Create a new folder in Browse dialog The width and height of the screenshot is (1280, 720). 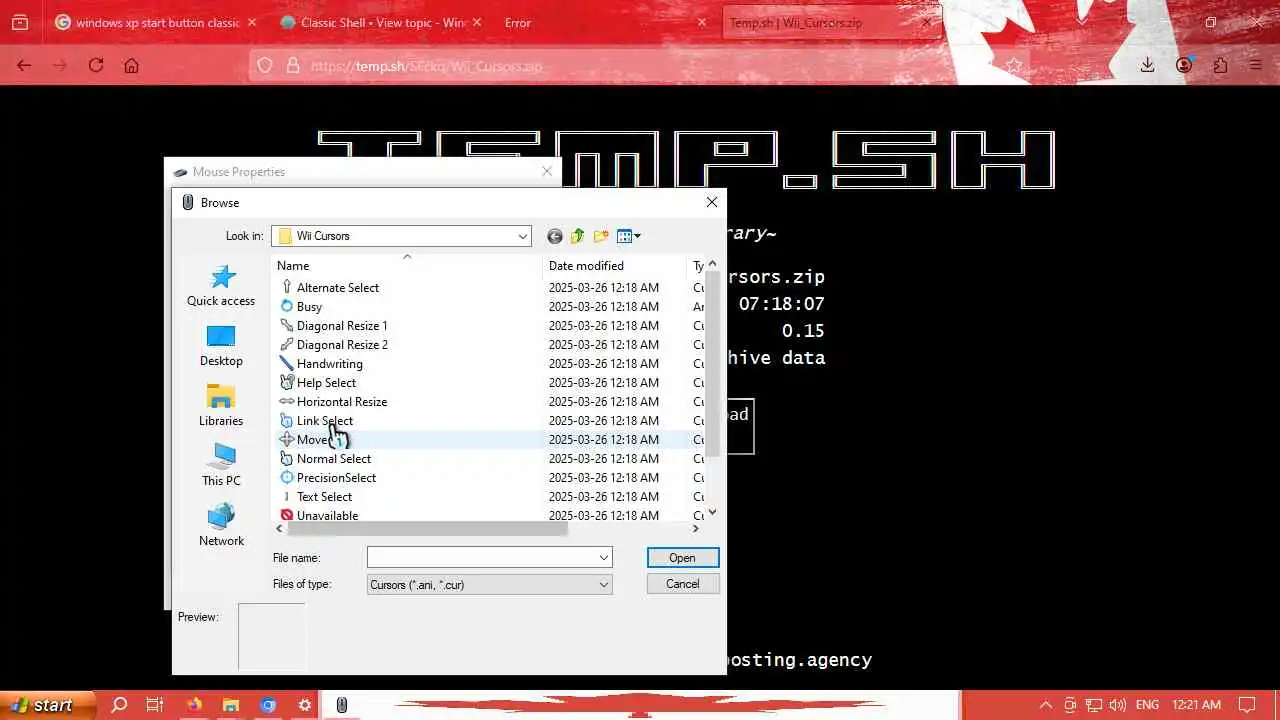(x=601, y=236)
